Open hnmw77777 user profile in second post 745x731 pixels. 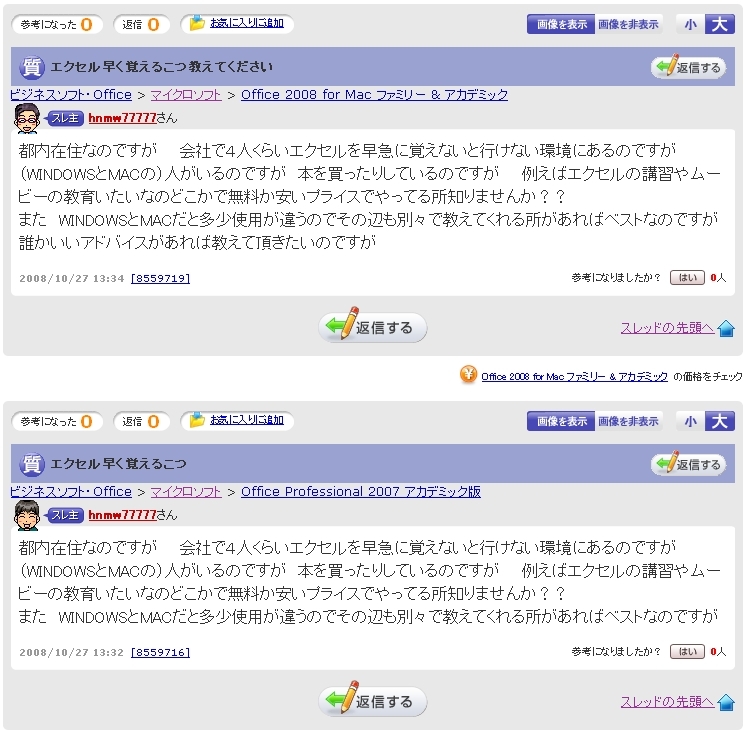tap(123, 515)
